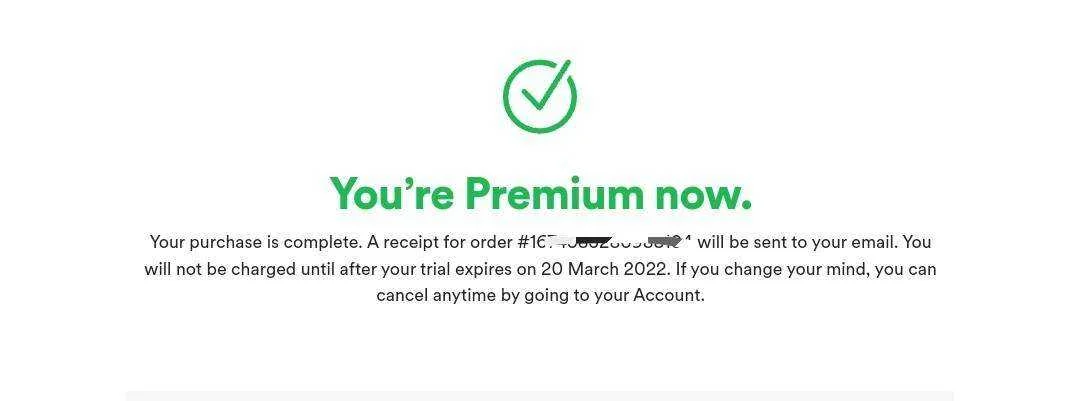Click the "You're Premium now." heading
Screen dimensions: 1080x401
point(540,195)
